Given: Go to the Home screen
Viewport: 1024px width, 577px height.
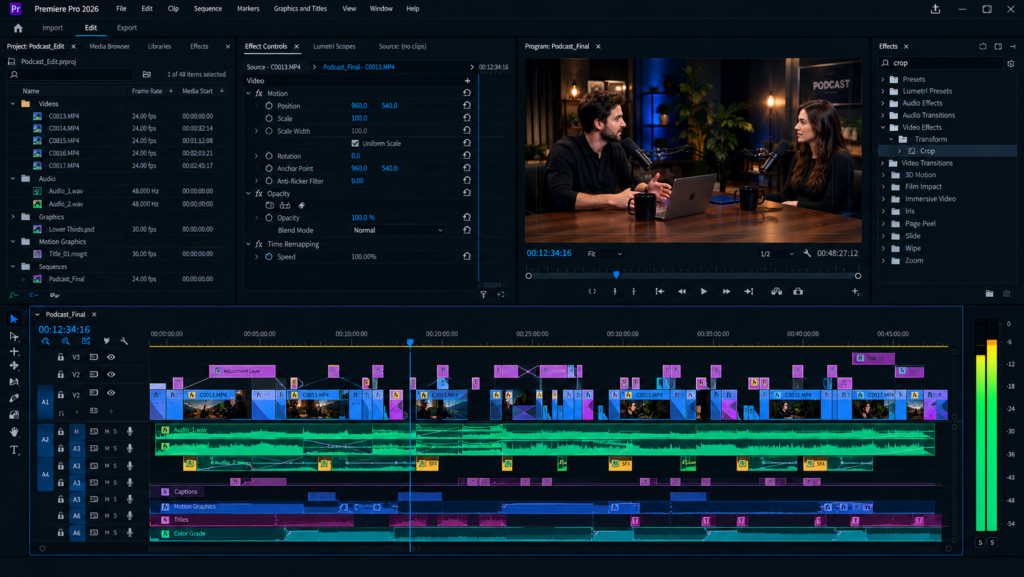Looking at the screenshot, I should 18,28.
